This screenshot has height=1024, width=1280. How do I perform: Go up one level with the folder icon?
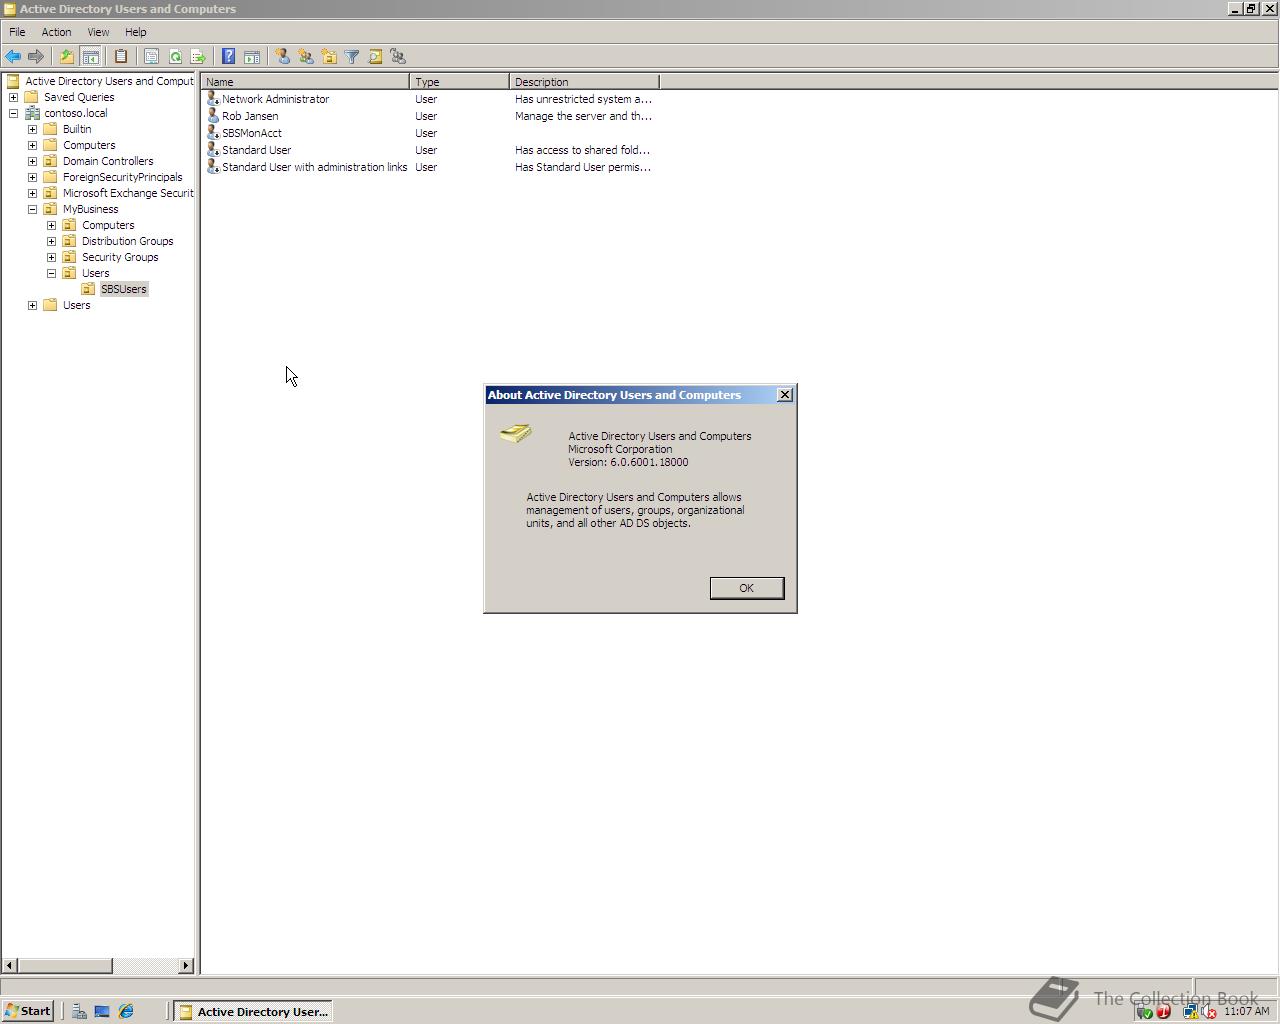(x=67, y=57)
